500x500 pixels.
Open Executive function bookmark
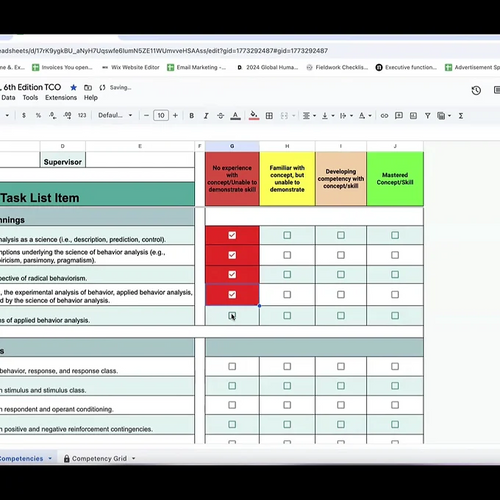[406, 67]
